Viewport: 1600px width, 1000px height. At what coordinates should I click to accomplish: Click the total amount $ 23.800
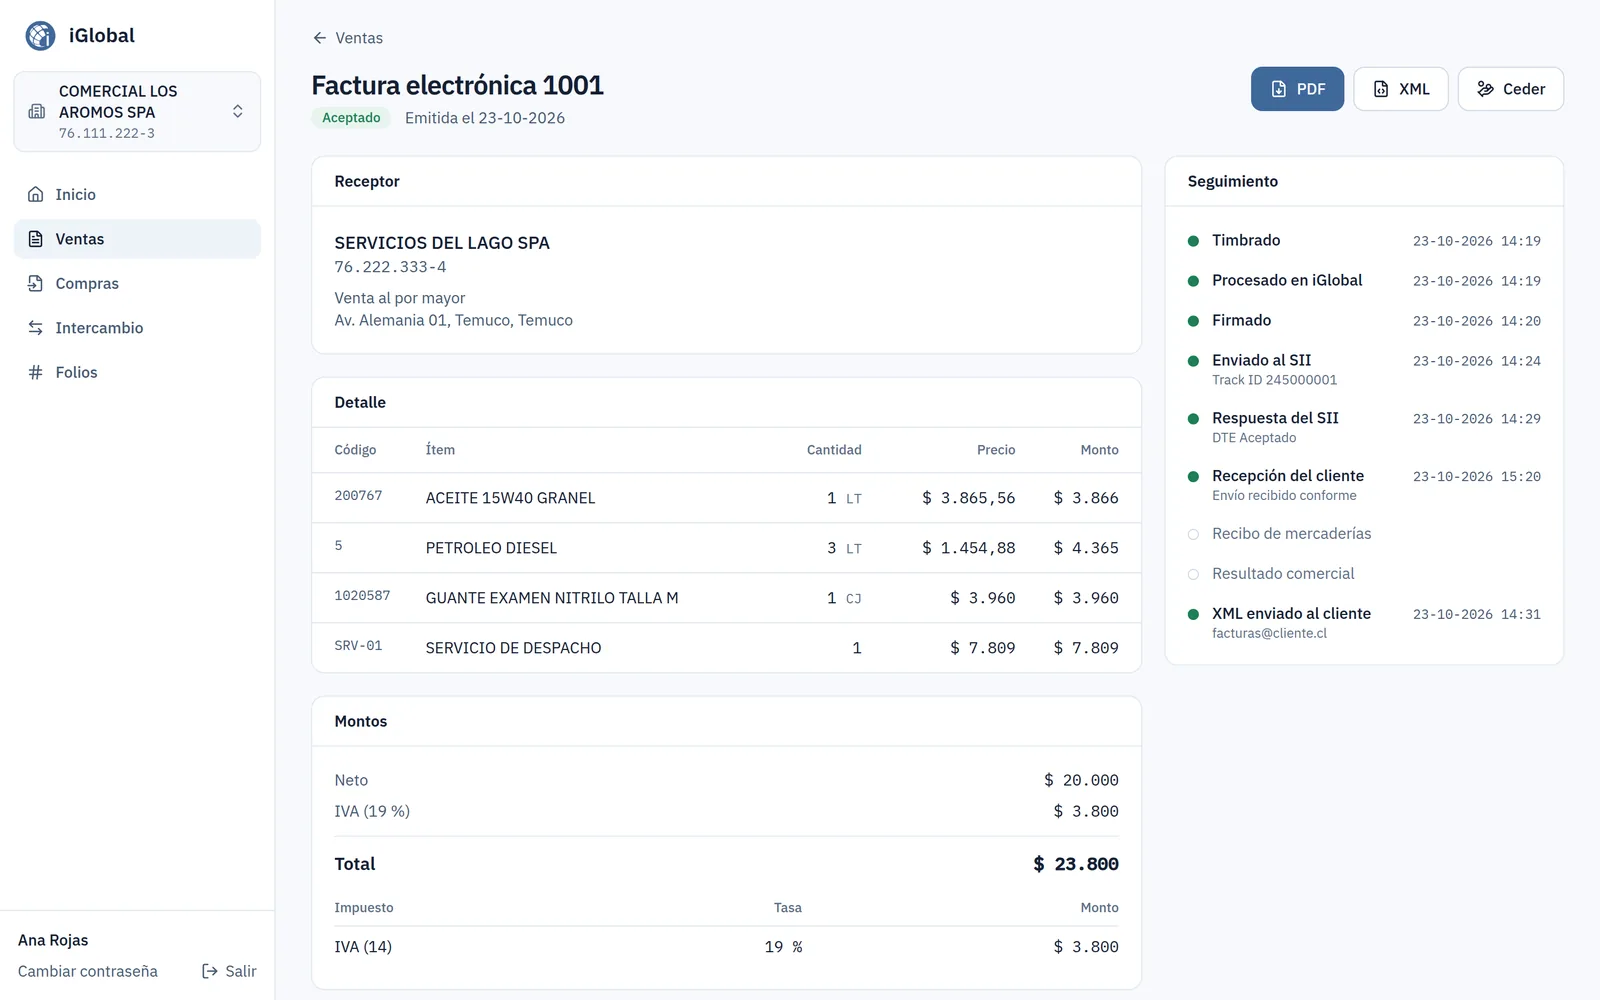(1076, 864)
